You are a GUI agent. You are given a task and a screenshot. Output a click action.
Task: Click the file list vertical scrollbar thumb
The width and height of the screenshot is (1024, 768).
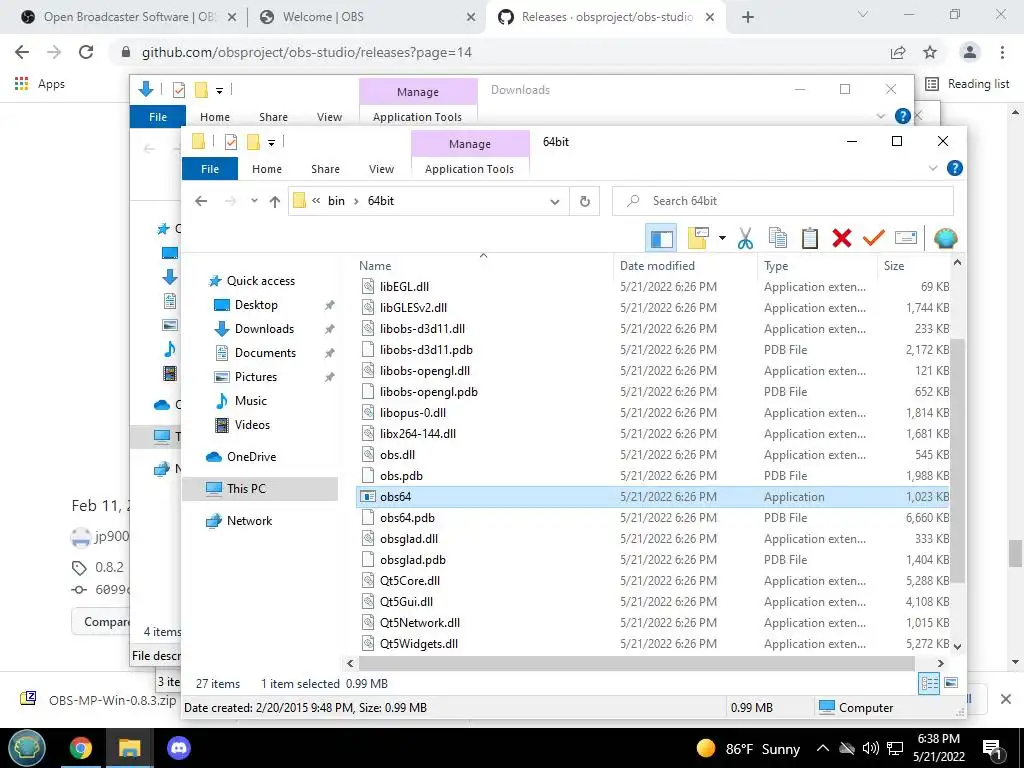[x=957, y=460]
